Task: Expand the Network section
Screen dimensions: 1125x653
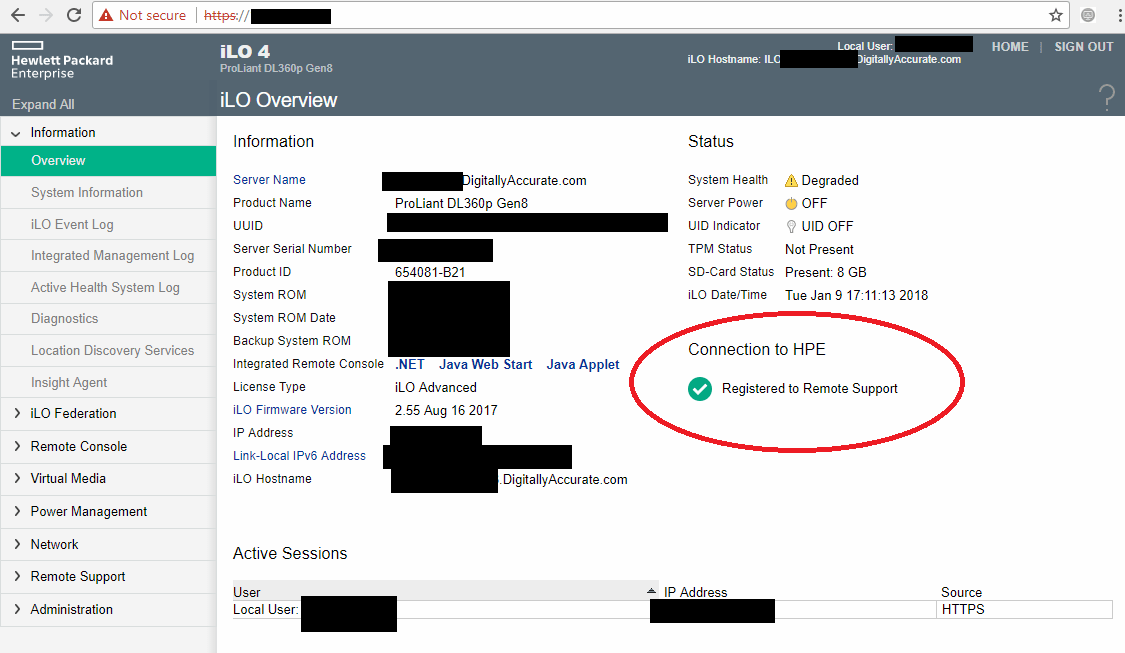Action: coord(17,544)
